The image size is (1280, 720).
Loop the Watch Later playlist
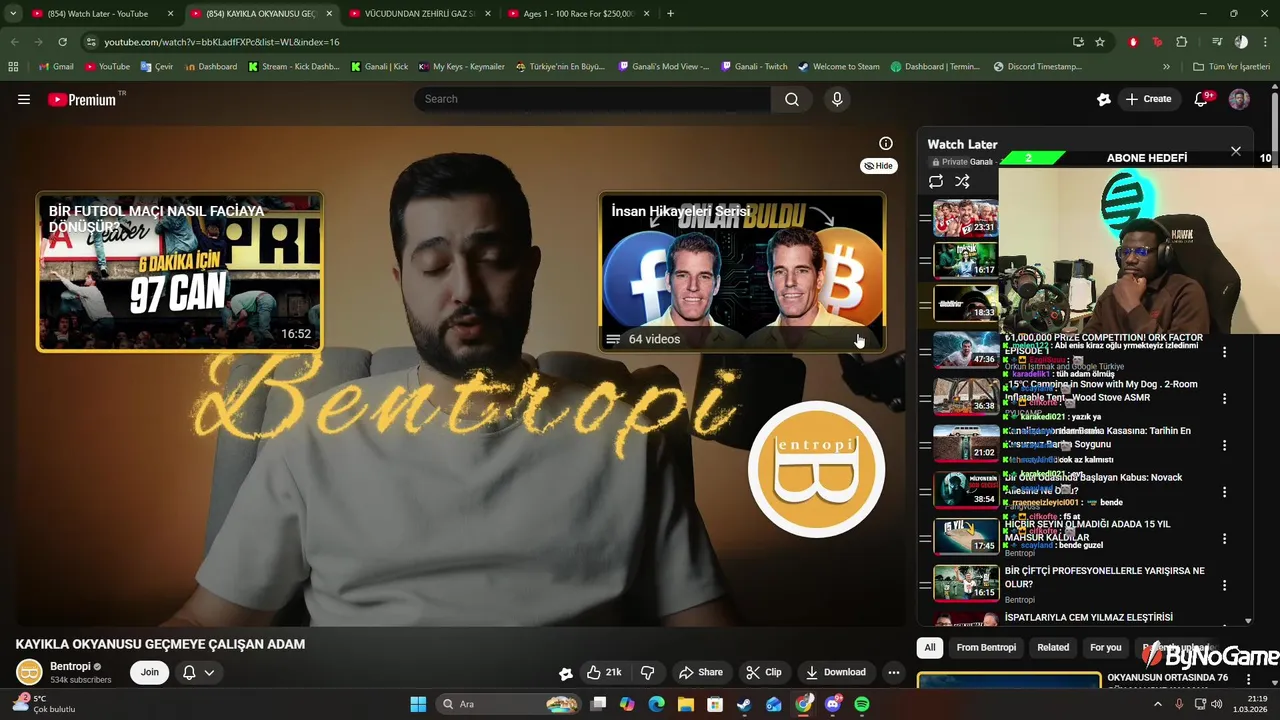click(936, 182)
